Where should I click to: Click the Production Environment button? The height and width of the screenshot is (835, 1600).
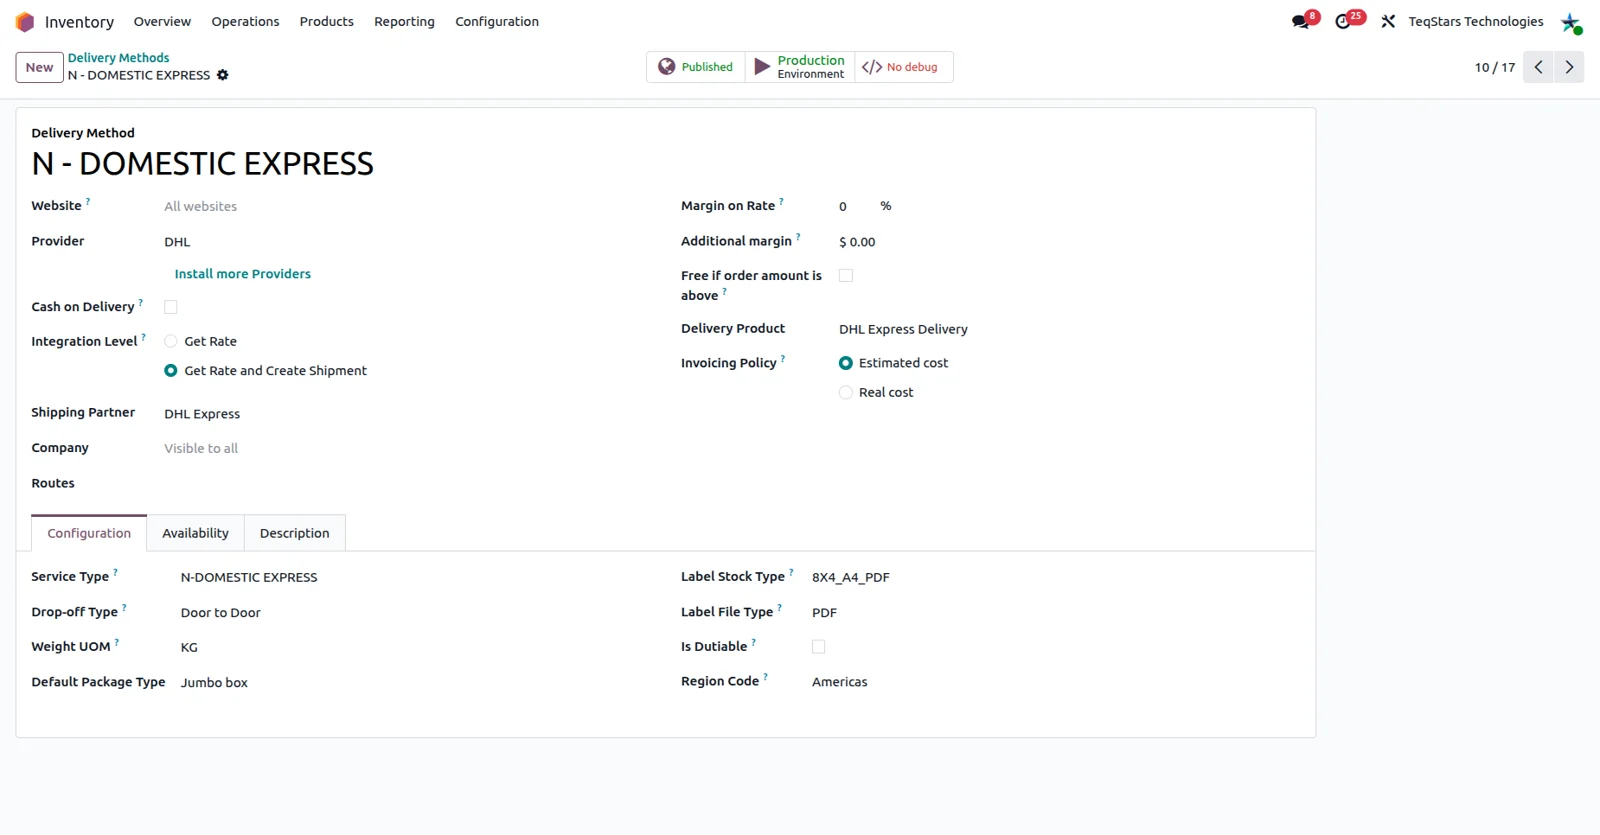[x=800, y=67]
